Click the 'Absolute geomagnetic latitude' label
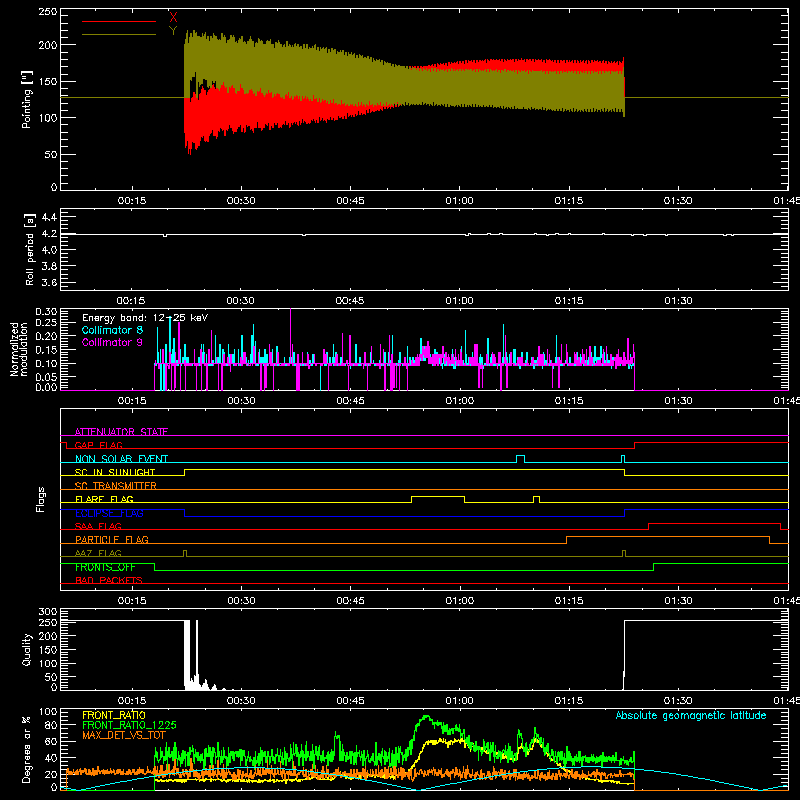Image resolution: width=800 pixels, height=800 pixels. point(691,715)
